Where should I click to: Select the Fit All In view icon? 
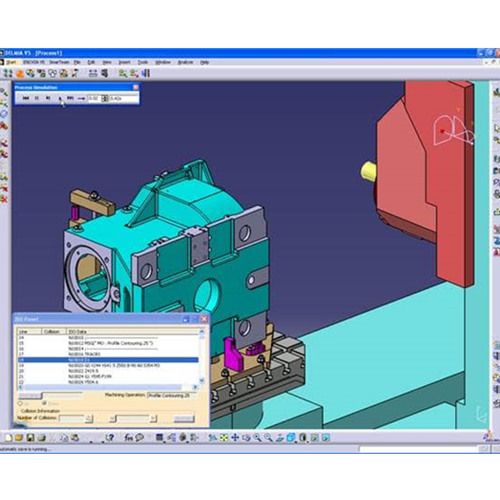point(224,438)
